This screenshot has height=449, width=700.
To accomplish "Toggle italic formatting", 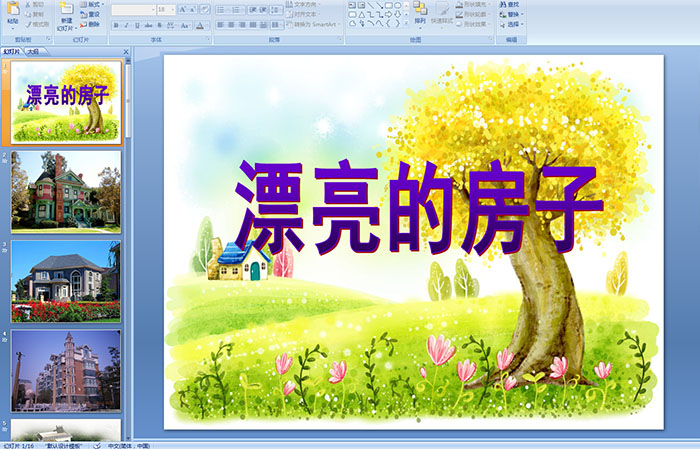I will point(127,24).
